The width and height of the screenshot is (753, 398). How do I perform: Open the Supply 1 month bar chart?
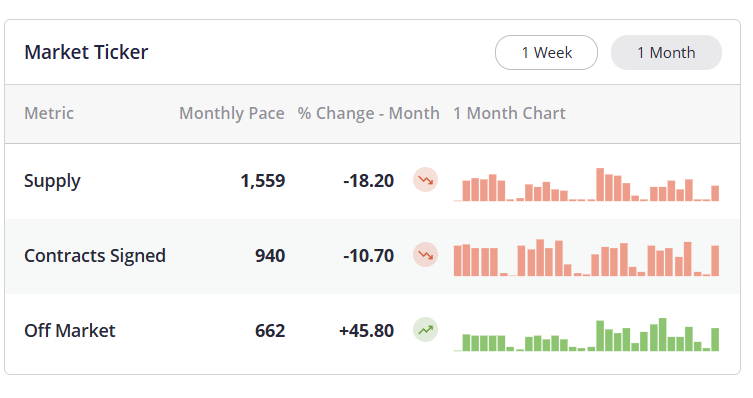point(586,184)
